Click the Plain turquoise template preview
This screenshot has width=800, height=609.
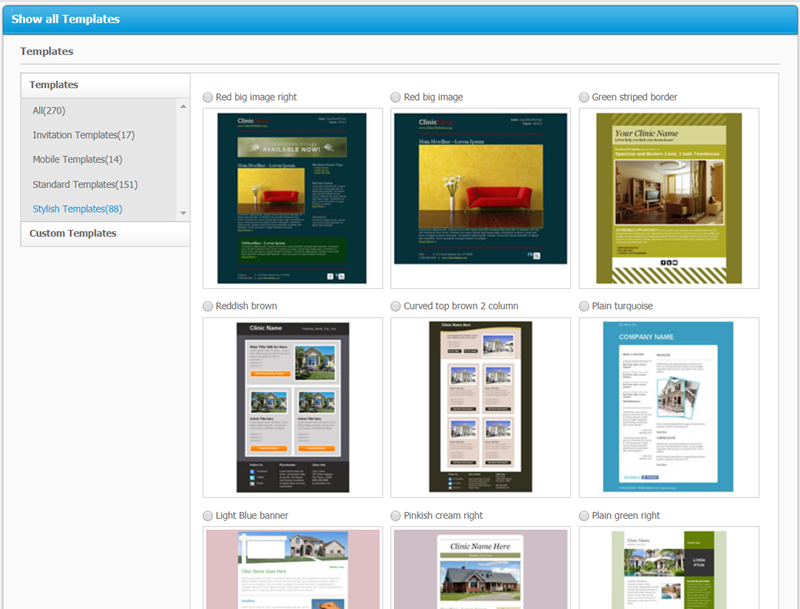pyautogui.click(x=669, y=408)
